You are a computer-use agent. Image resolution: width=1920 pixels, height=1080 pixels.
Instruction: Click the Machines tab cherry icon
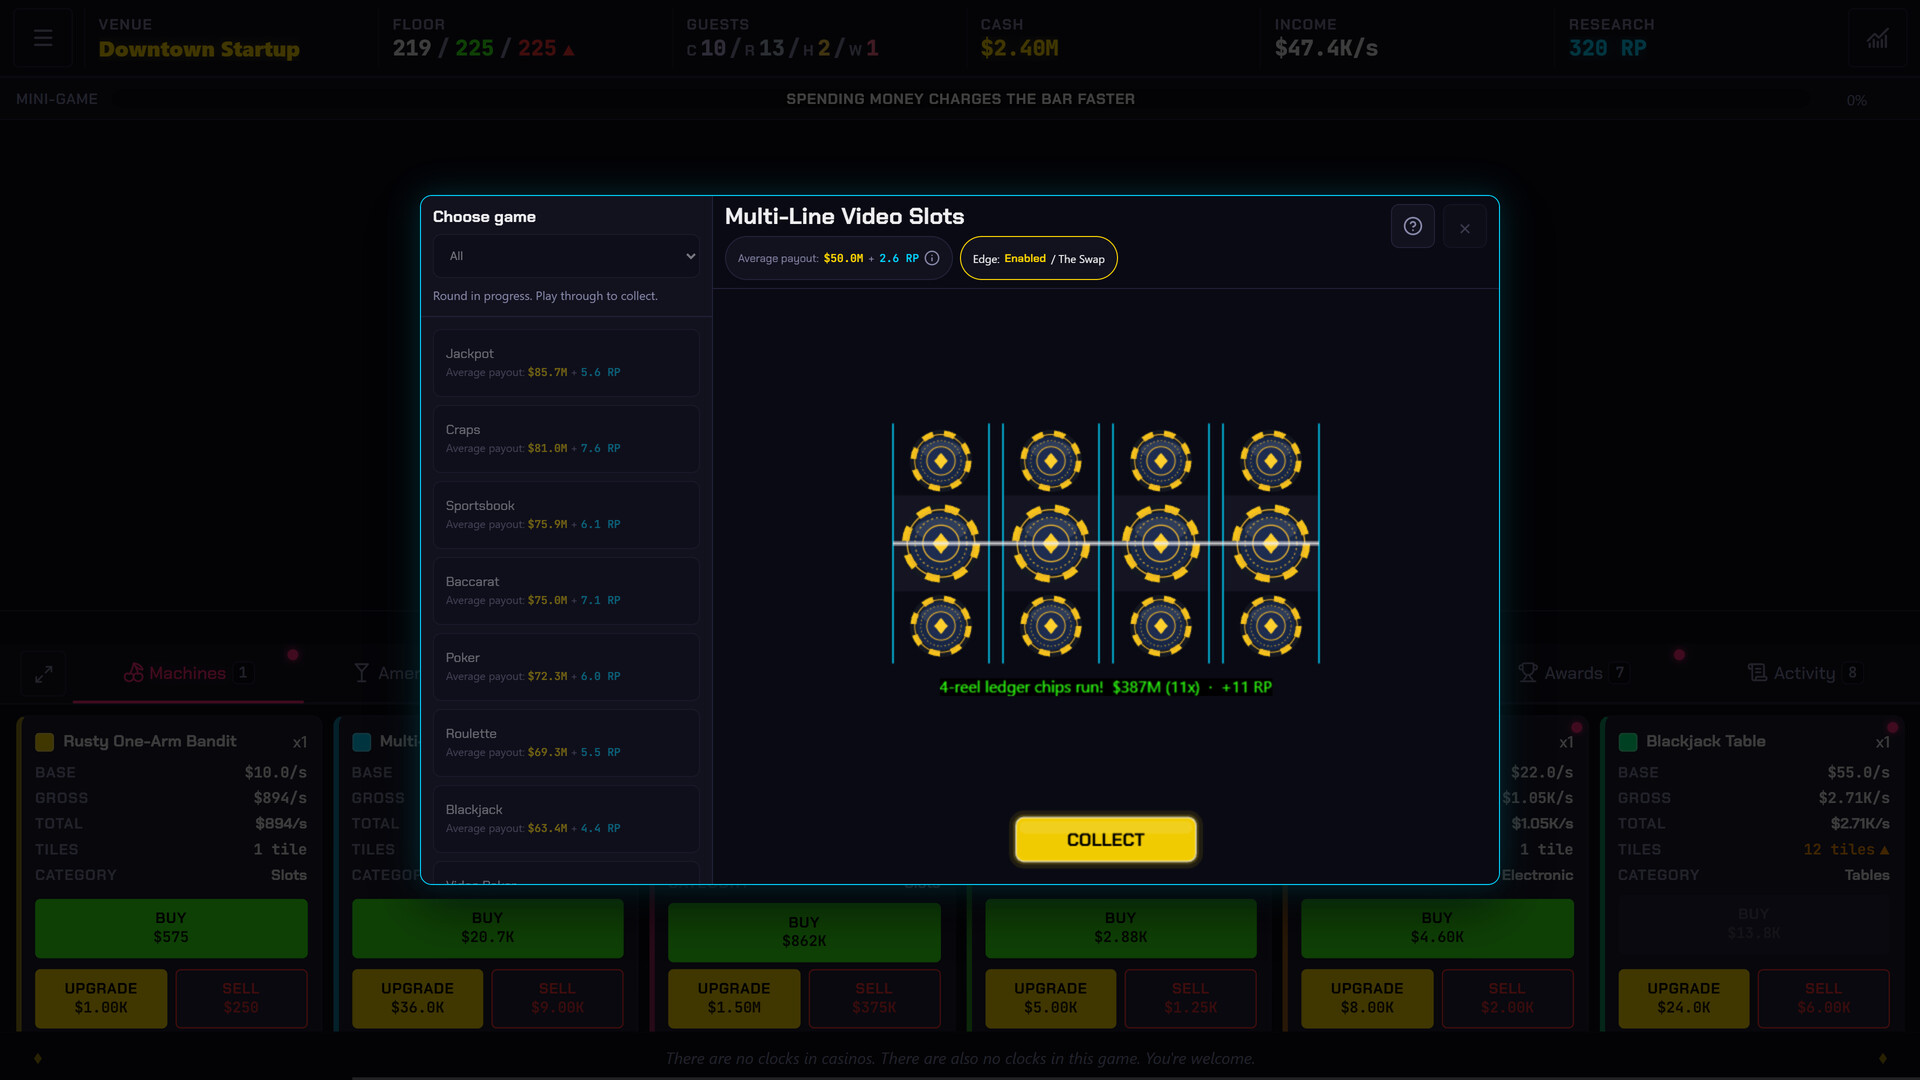[x=133, y=673]
